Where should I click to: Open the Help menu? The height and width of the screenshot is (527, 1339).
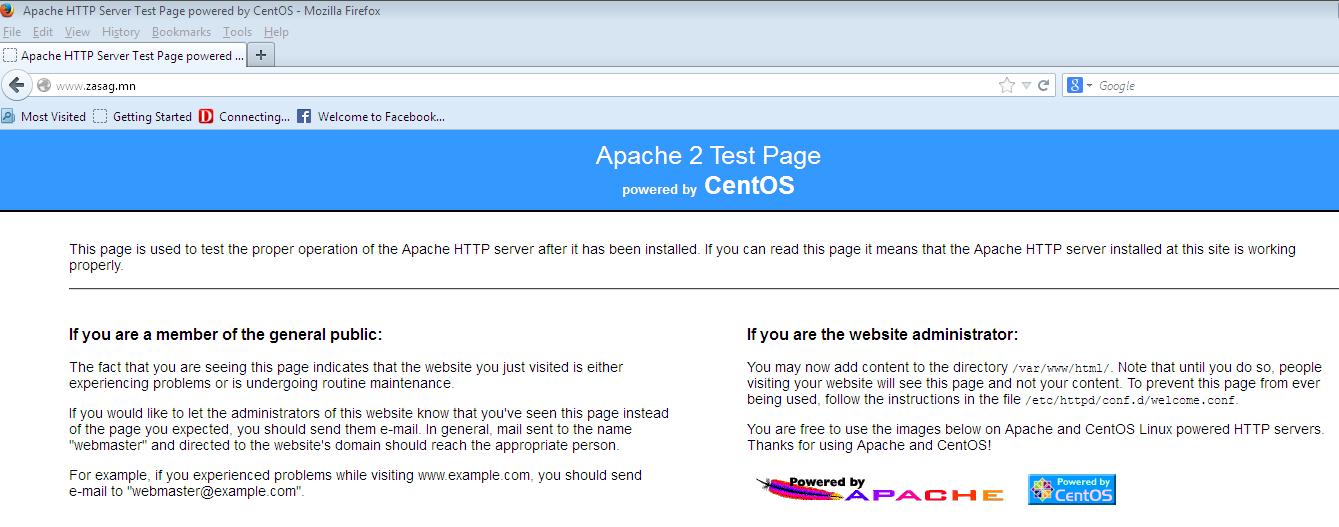[276, 32]
